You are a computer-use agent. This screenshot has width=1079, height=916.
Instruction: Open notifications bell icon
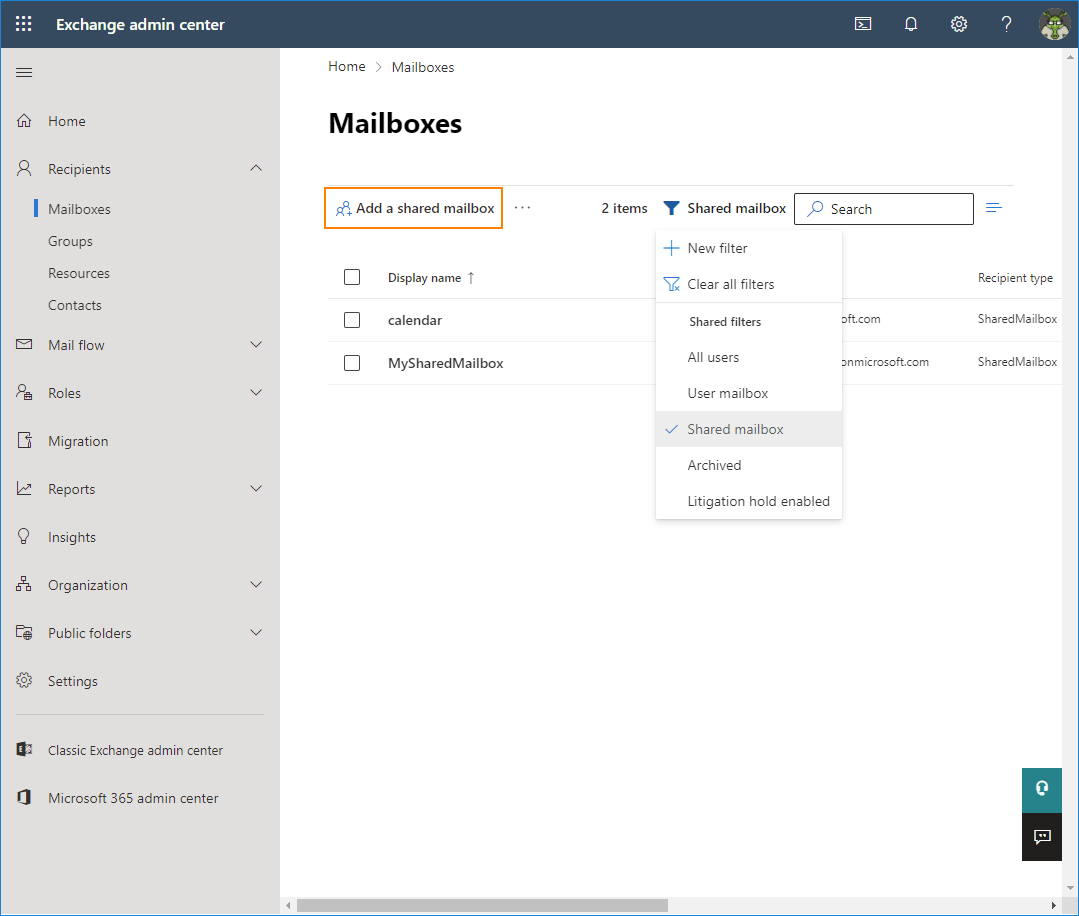pos(911,24)
